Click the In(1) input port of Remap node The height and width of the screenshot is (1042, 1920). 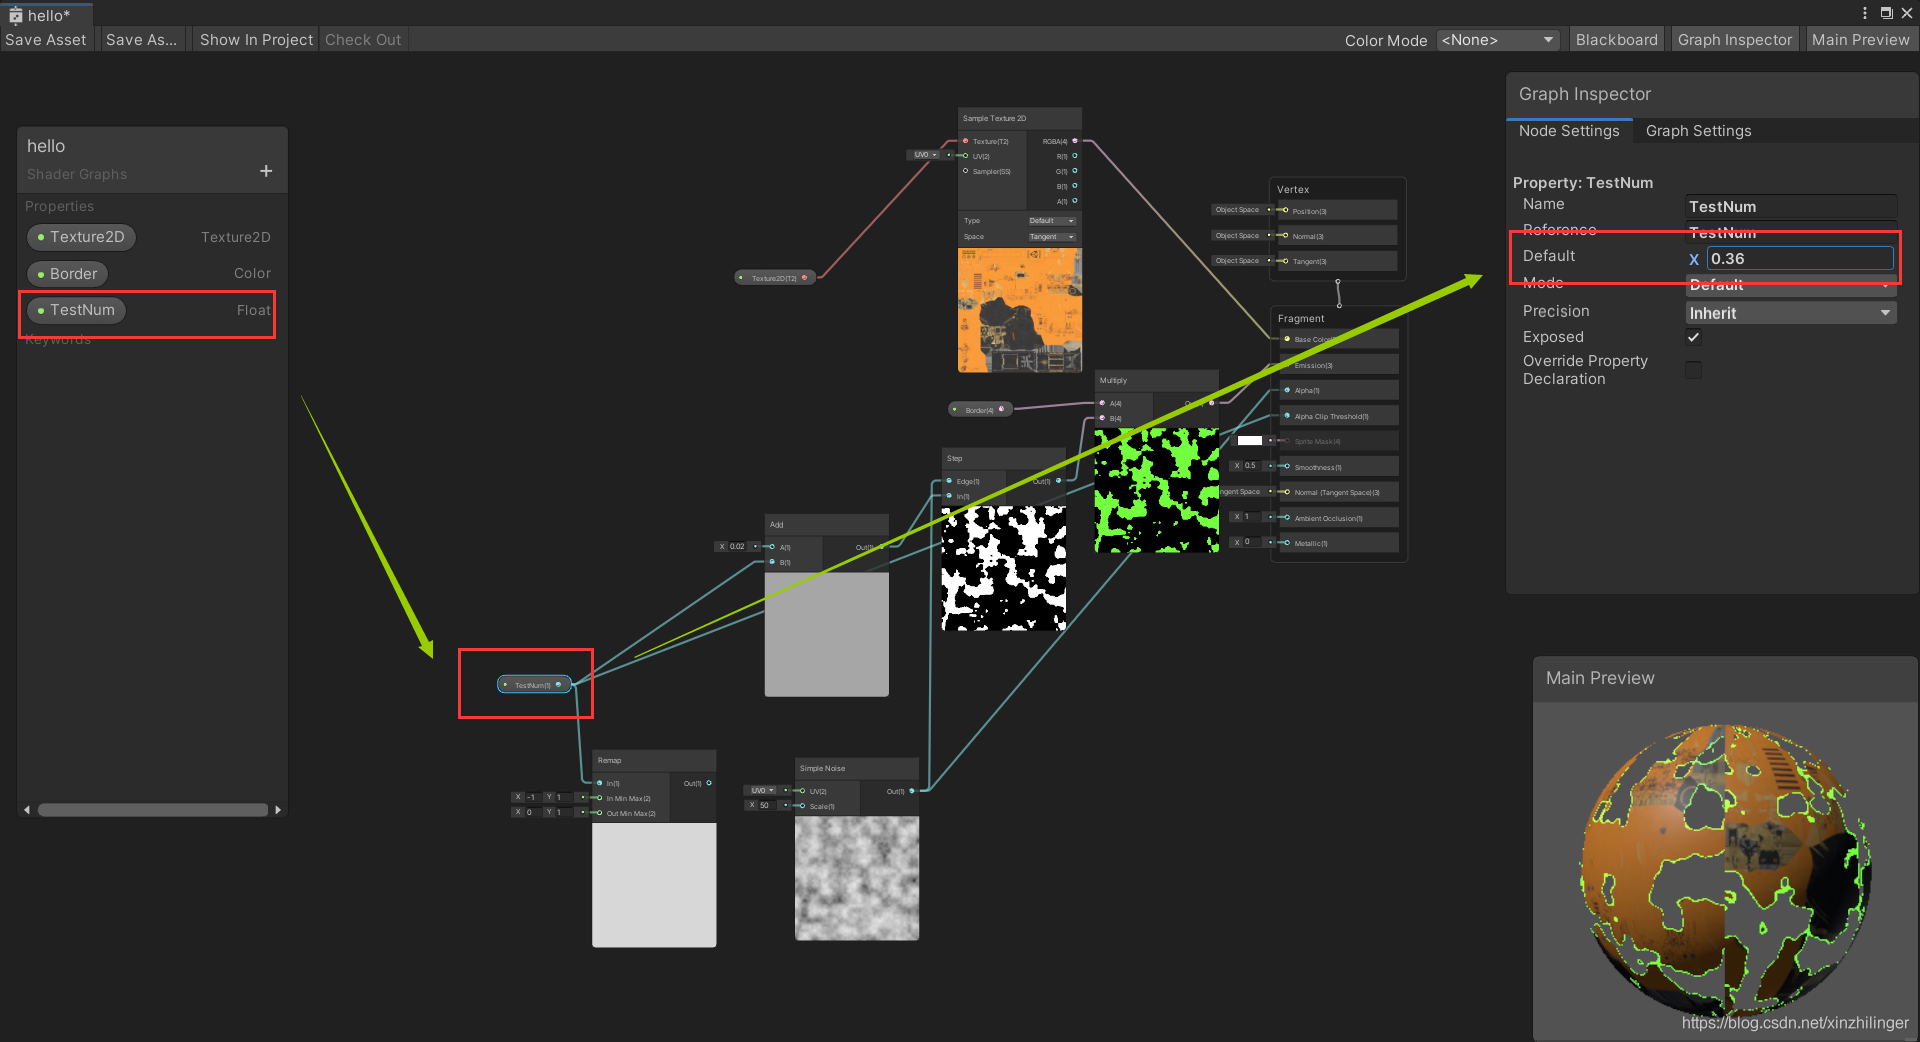click(x=599, y=783)
